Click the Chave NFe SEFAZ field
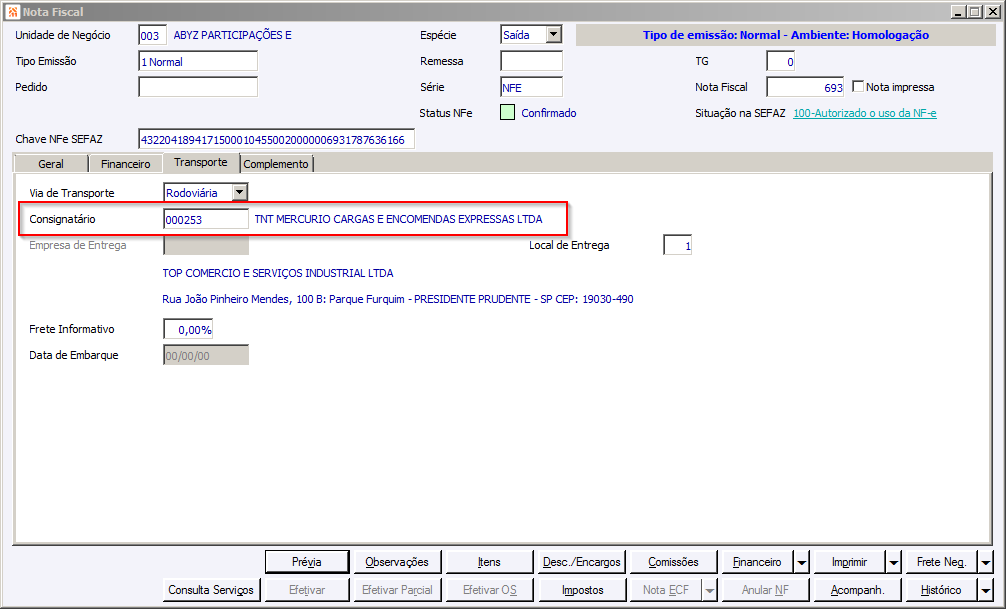 pos(277,139)
